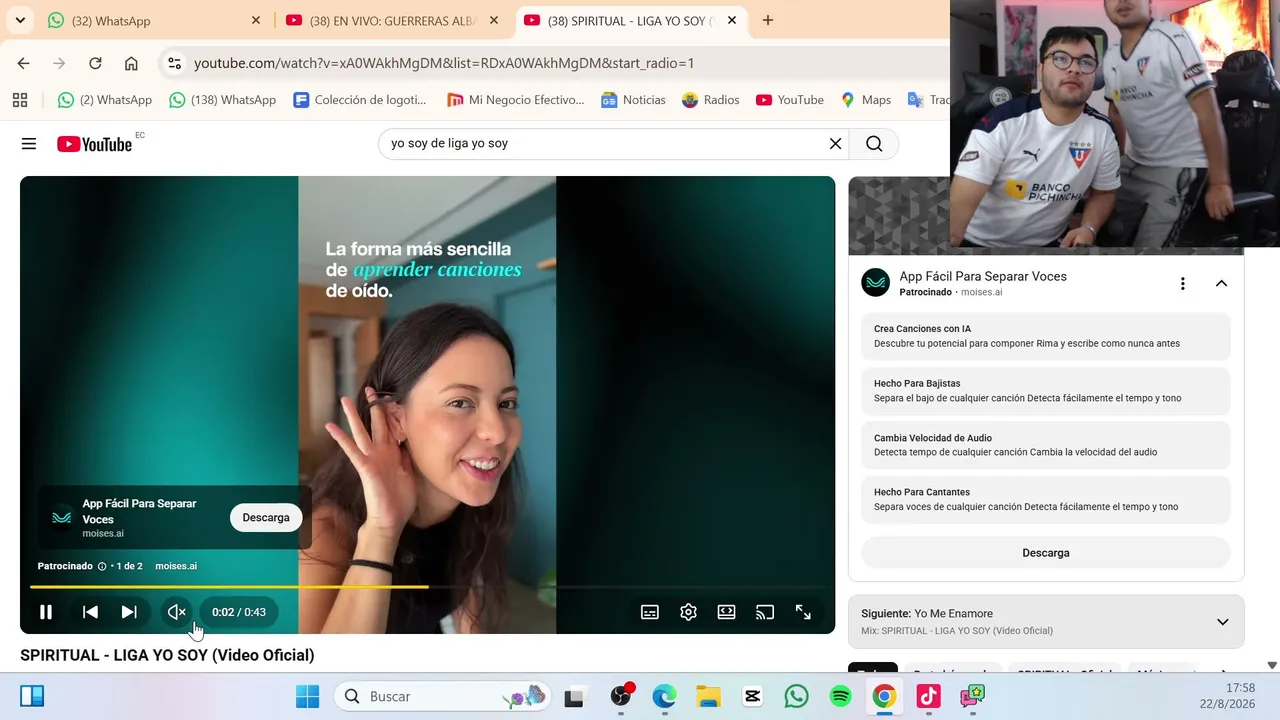Close the (32) WhatsApp tab

pos(256,20)
